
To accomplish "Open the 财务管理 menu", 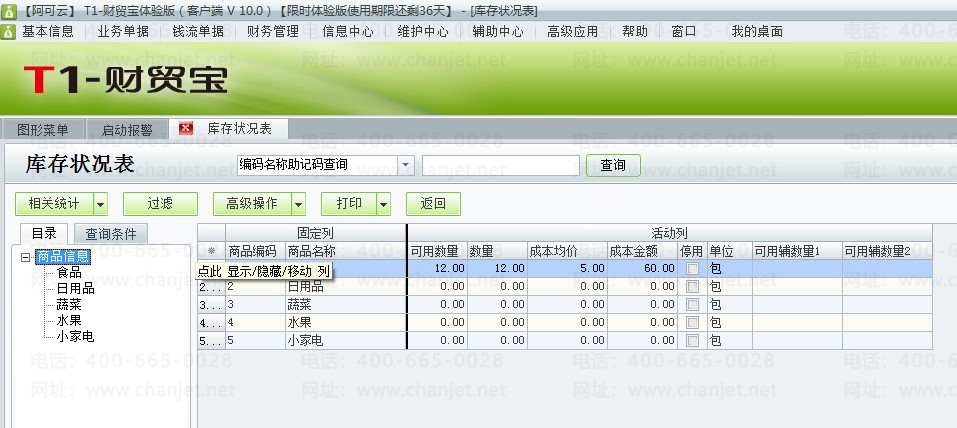I will click(x=273, y=32).
